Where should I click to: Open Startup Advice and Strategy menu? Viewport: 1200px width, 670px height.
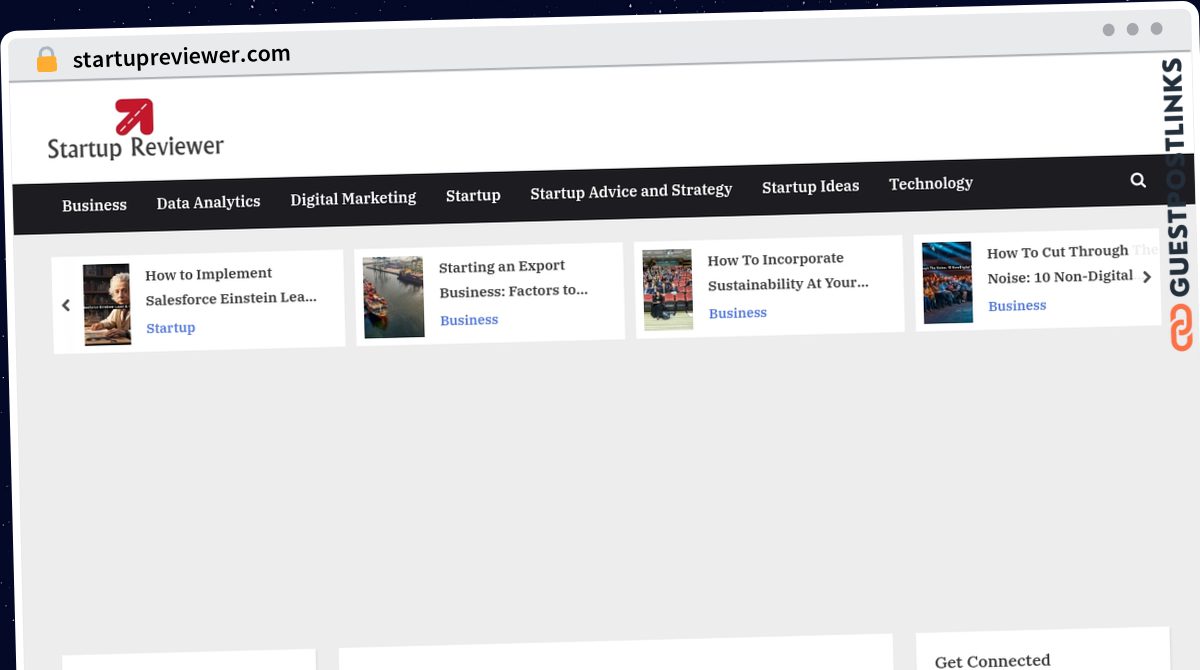pyautogui.click(x=631, y=190)
